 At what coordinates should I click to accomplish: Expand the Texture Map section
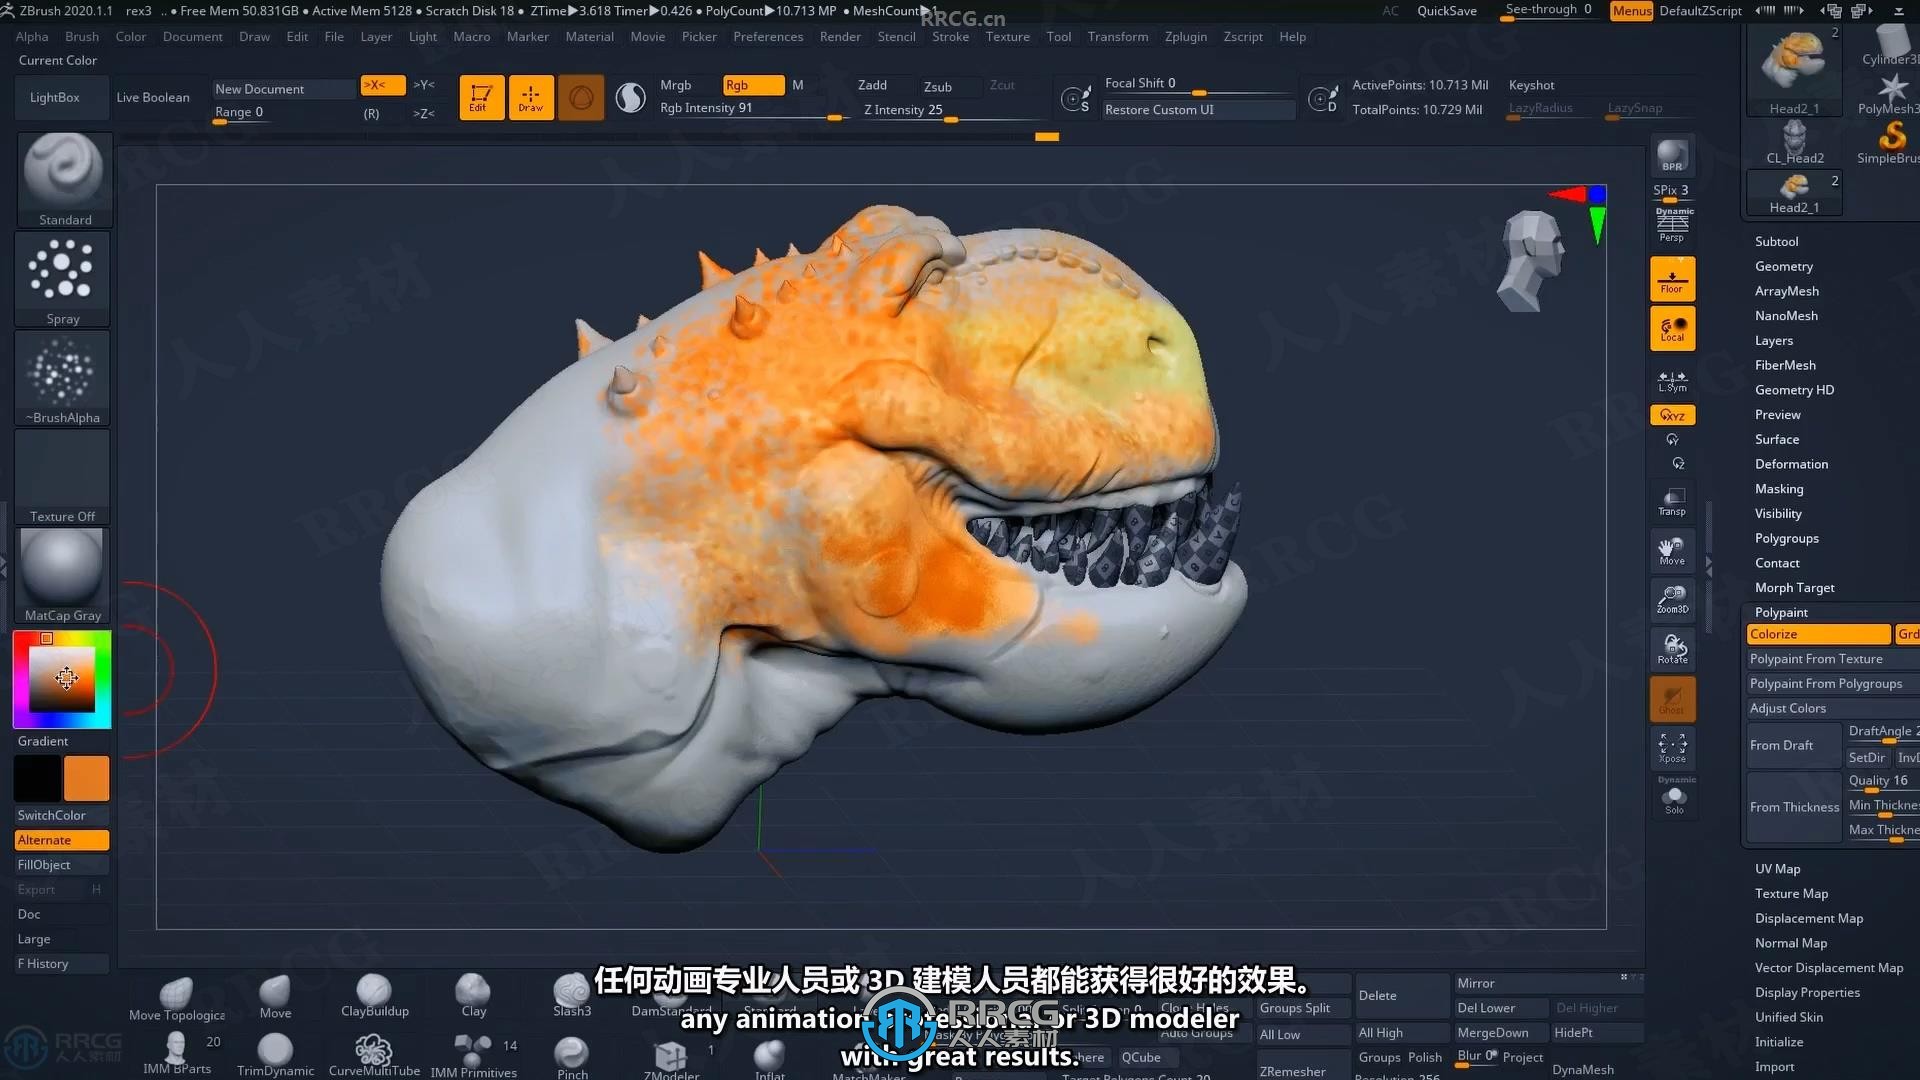pyautogui.click(x=1791, y=894)
